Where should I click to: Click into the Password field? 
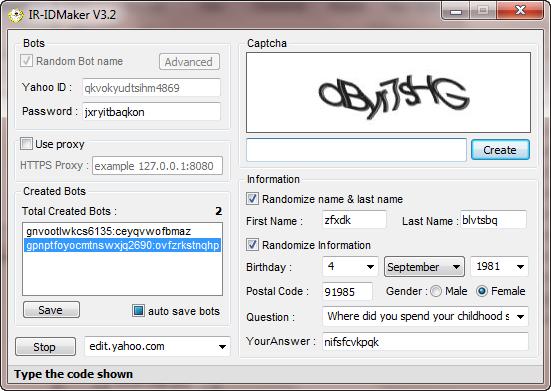[151, 112]
